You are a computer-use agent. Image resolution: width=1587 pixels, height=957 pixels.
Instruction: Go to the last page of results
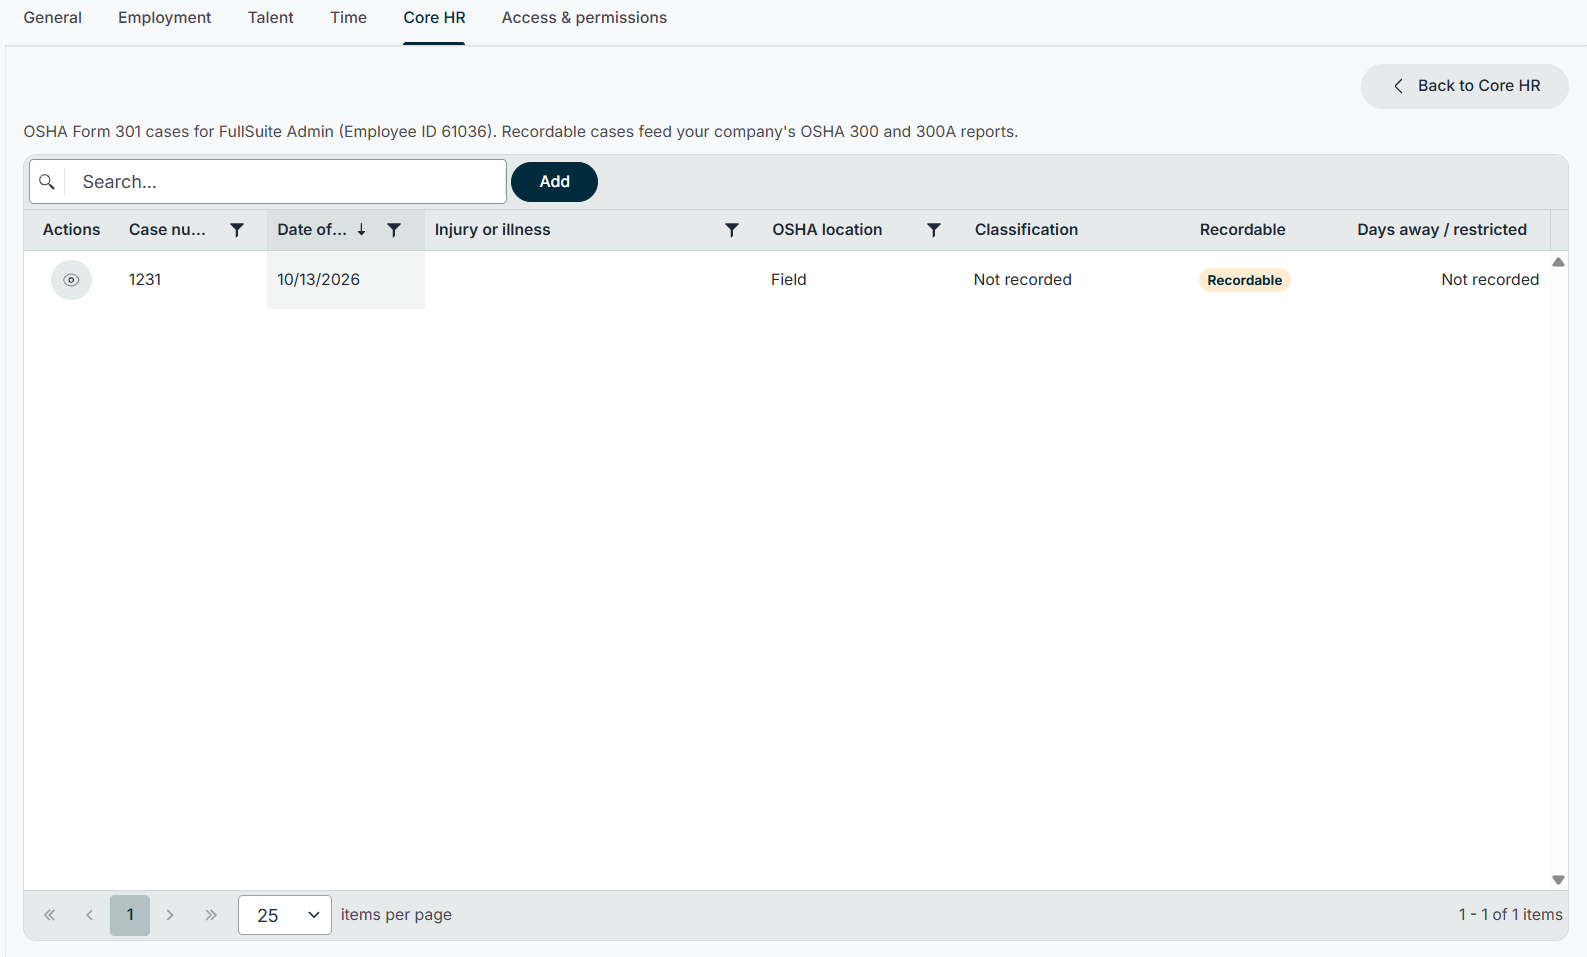pyautogui.click(x=211, y=915)
